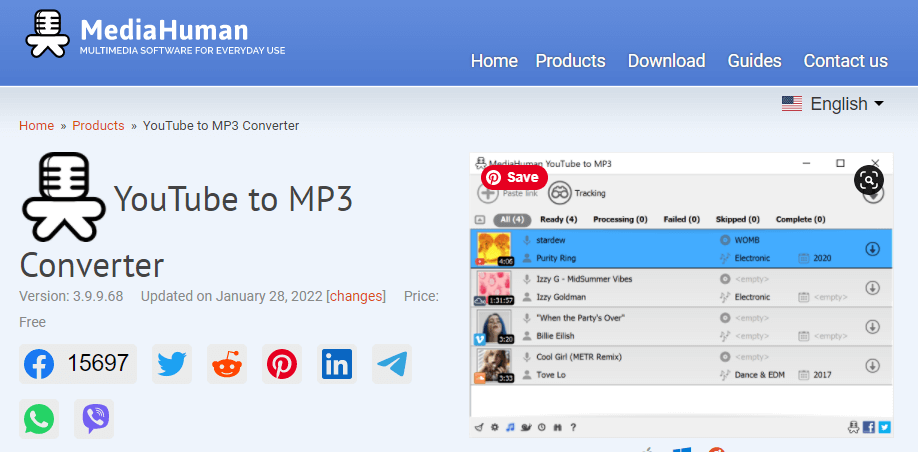
Task: Select the Complete (0) tab
Action: click(800, 220)
